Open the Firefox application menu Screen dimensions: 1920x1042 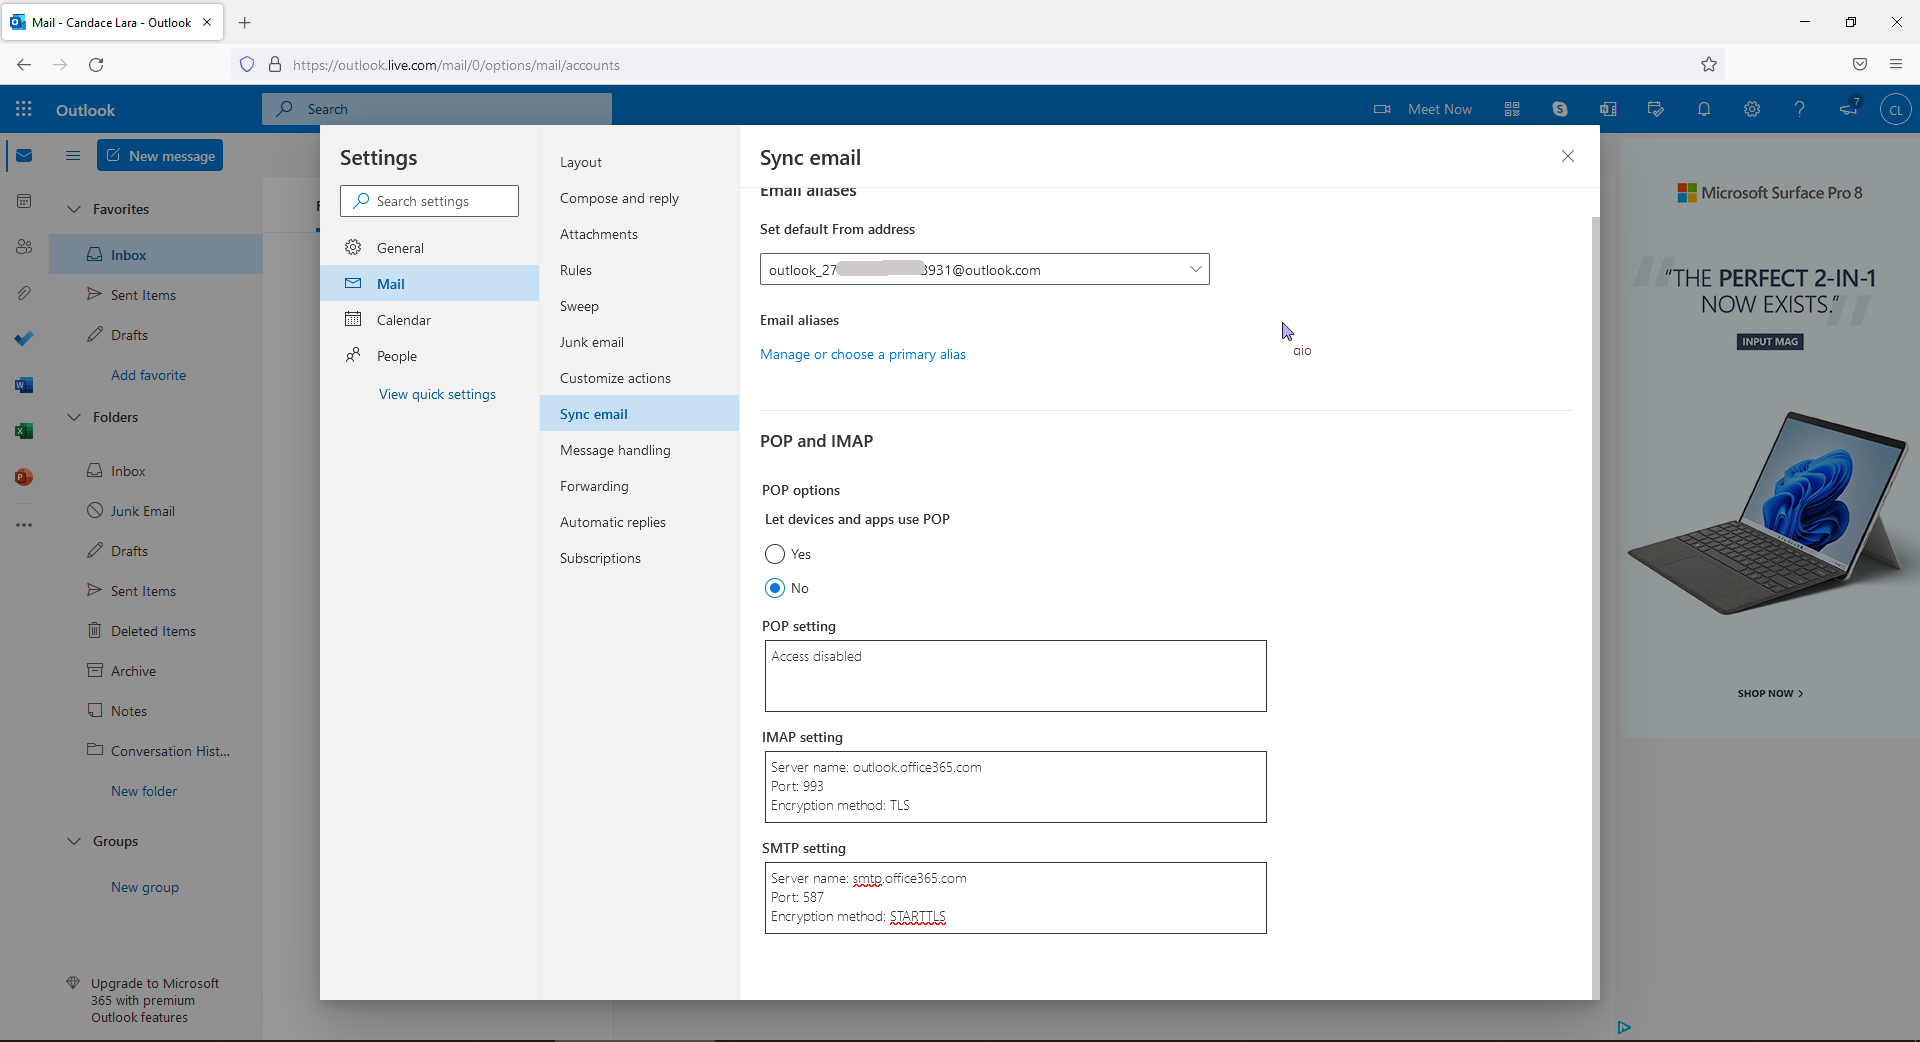coord(1896,65)
